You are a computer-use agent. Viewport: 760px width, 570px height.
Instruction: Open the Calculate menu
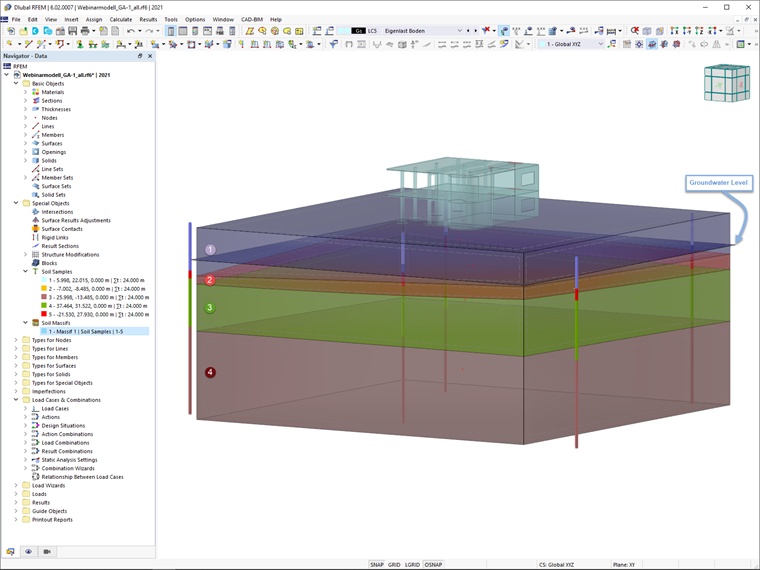tap(120, 19)
